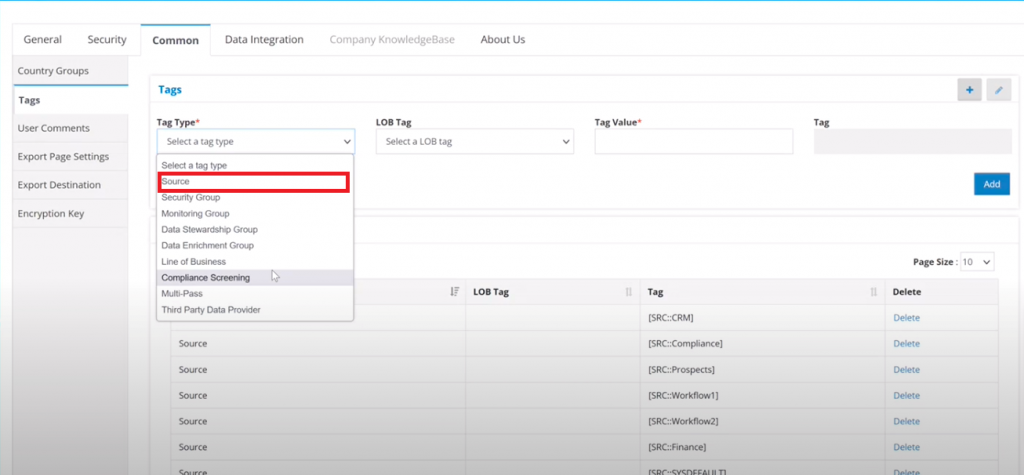Screen dimensions: 1024x475
Task: Go to the About Us tab
Action: (502, 40)
